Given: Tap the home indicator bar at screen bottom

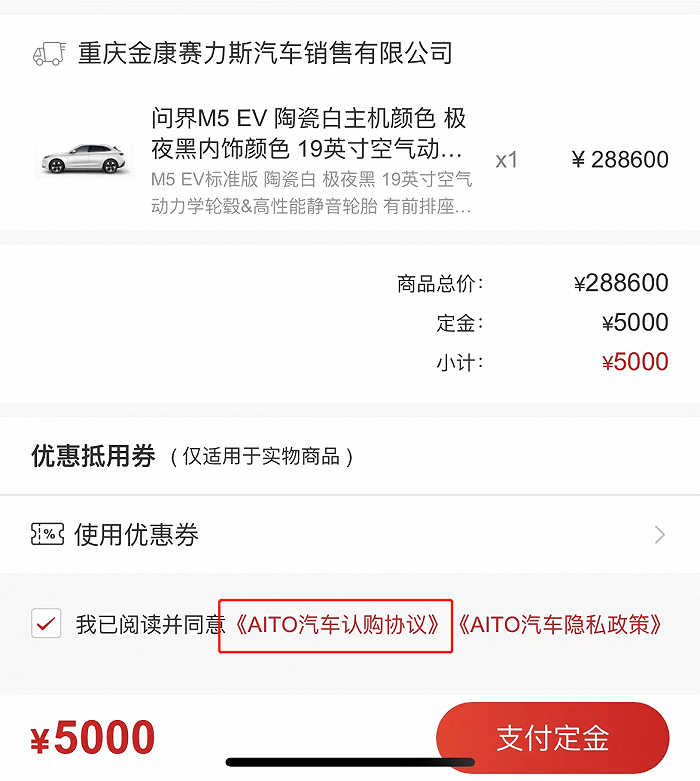Looking at the screenshot, I should click(x=349, y=762).
